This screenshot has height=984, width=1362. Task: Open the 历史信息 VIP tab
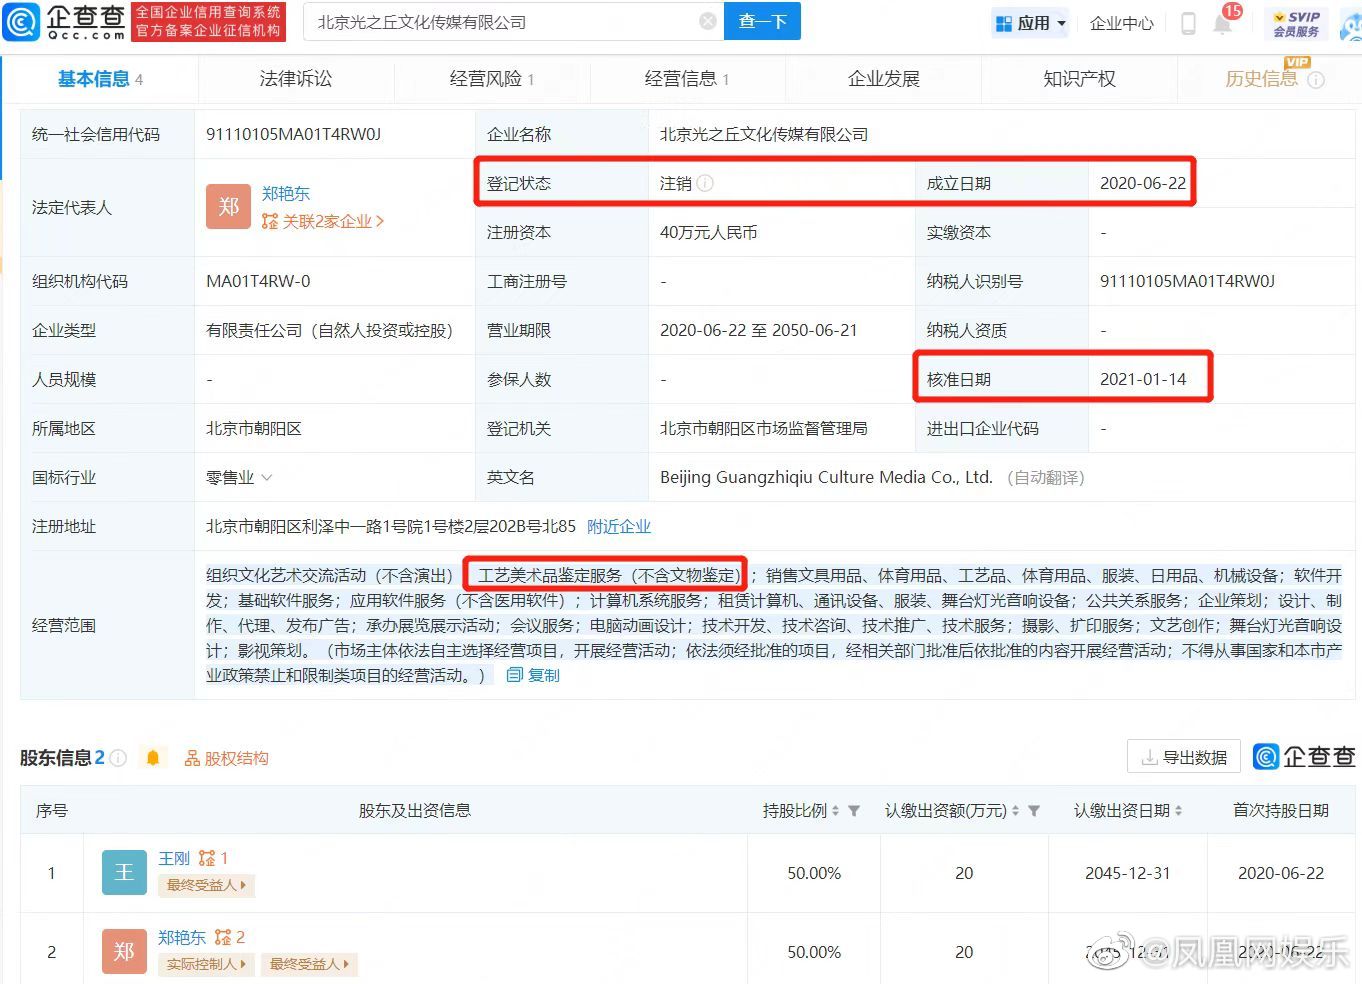pos(1262,79)
